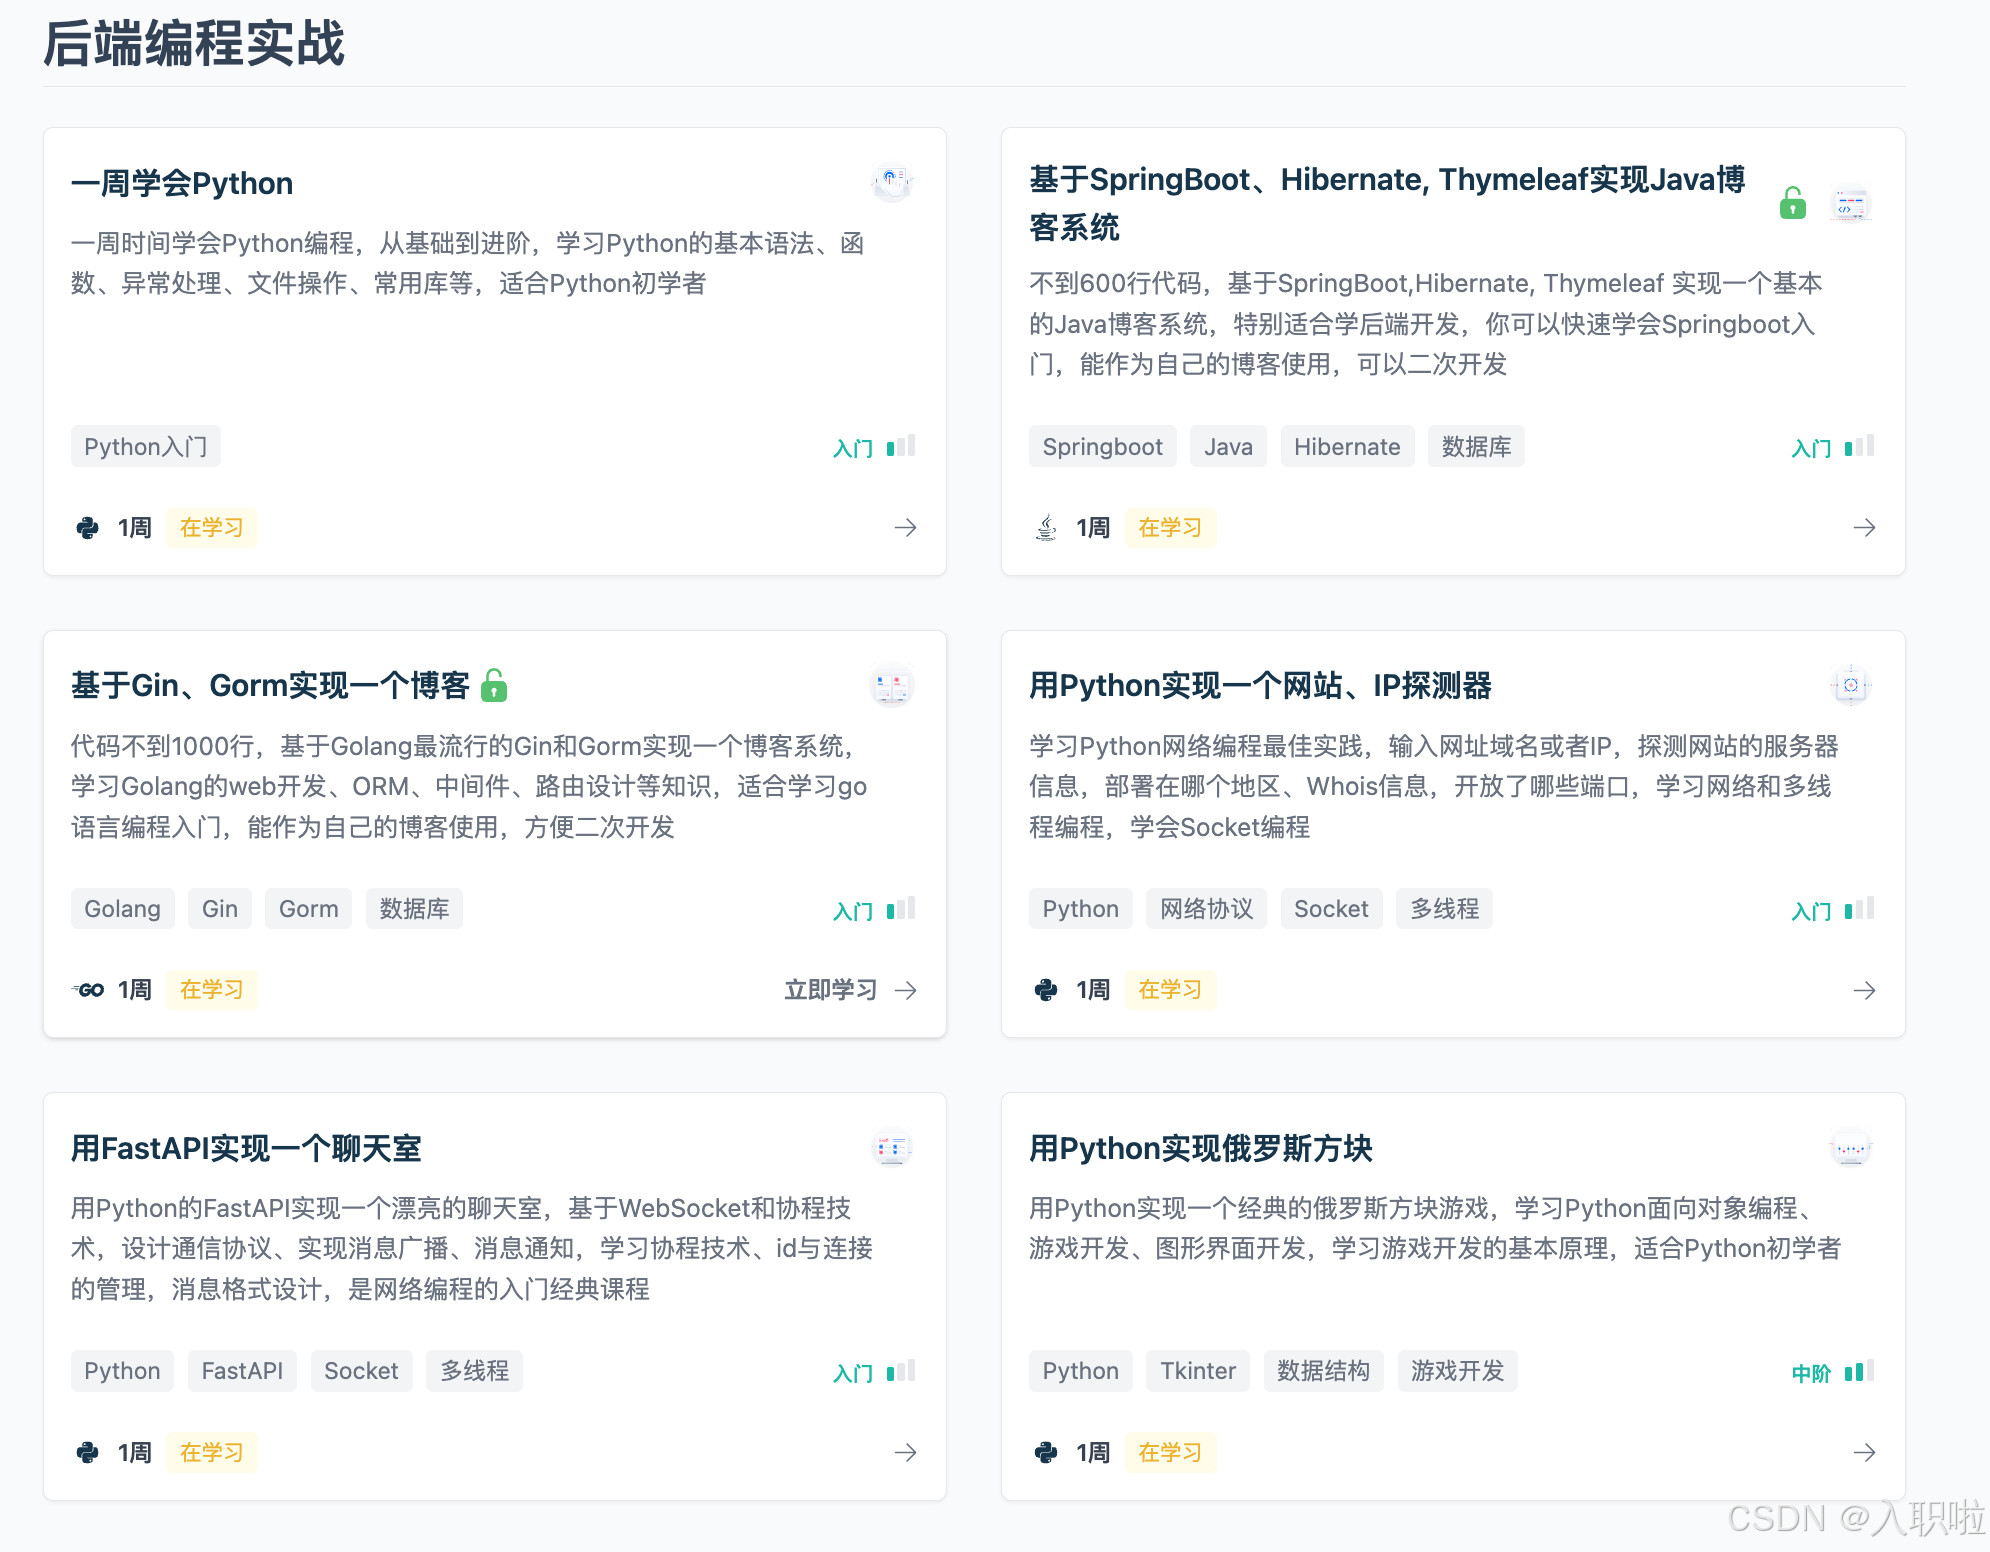
Task: Click green unlock icon on SpringBoot blog card
Action: 1792,204
